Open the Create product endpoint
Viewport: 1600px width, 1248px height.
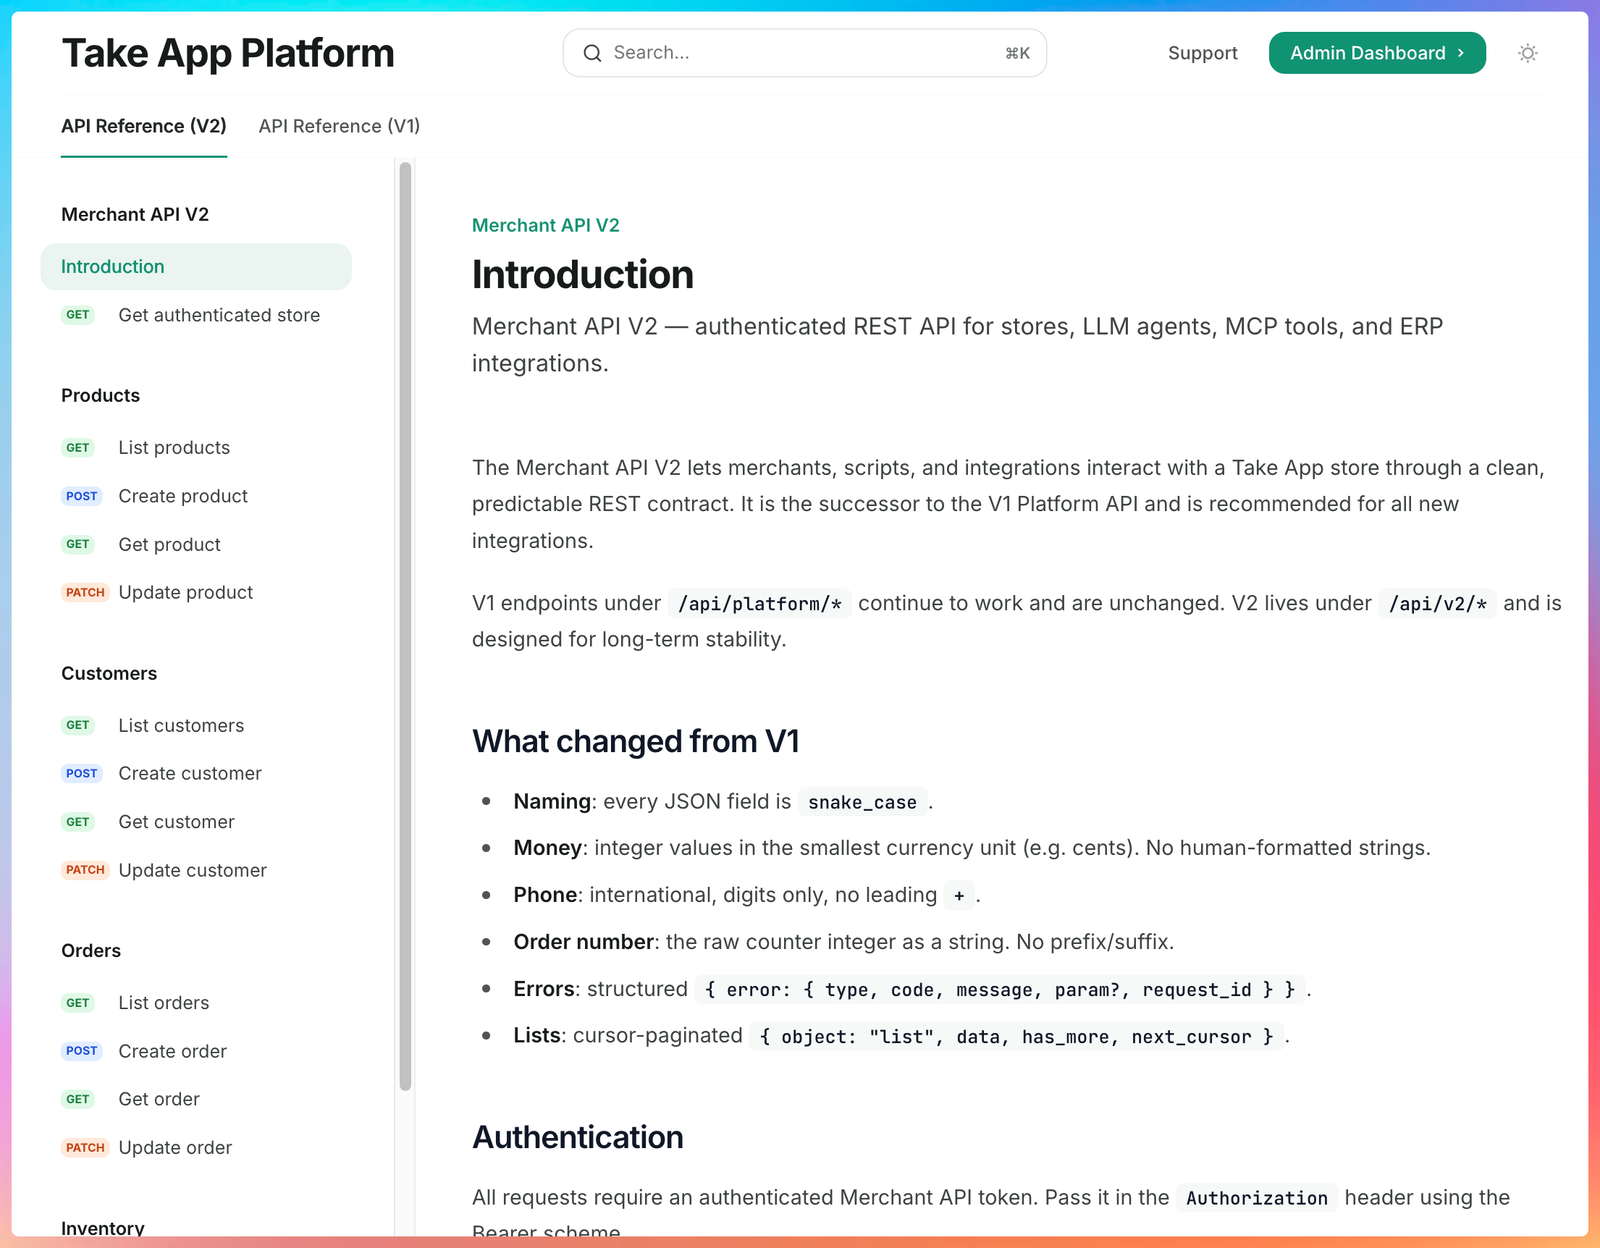tap(183, 496)
